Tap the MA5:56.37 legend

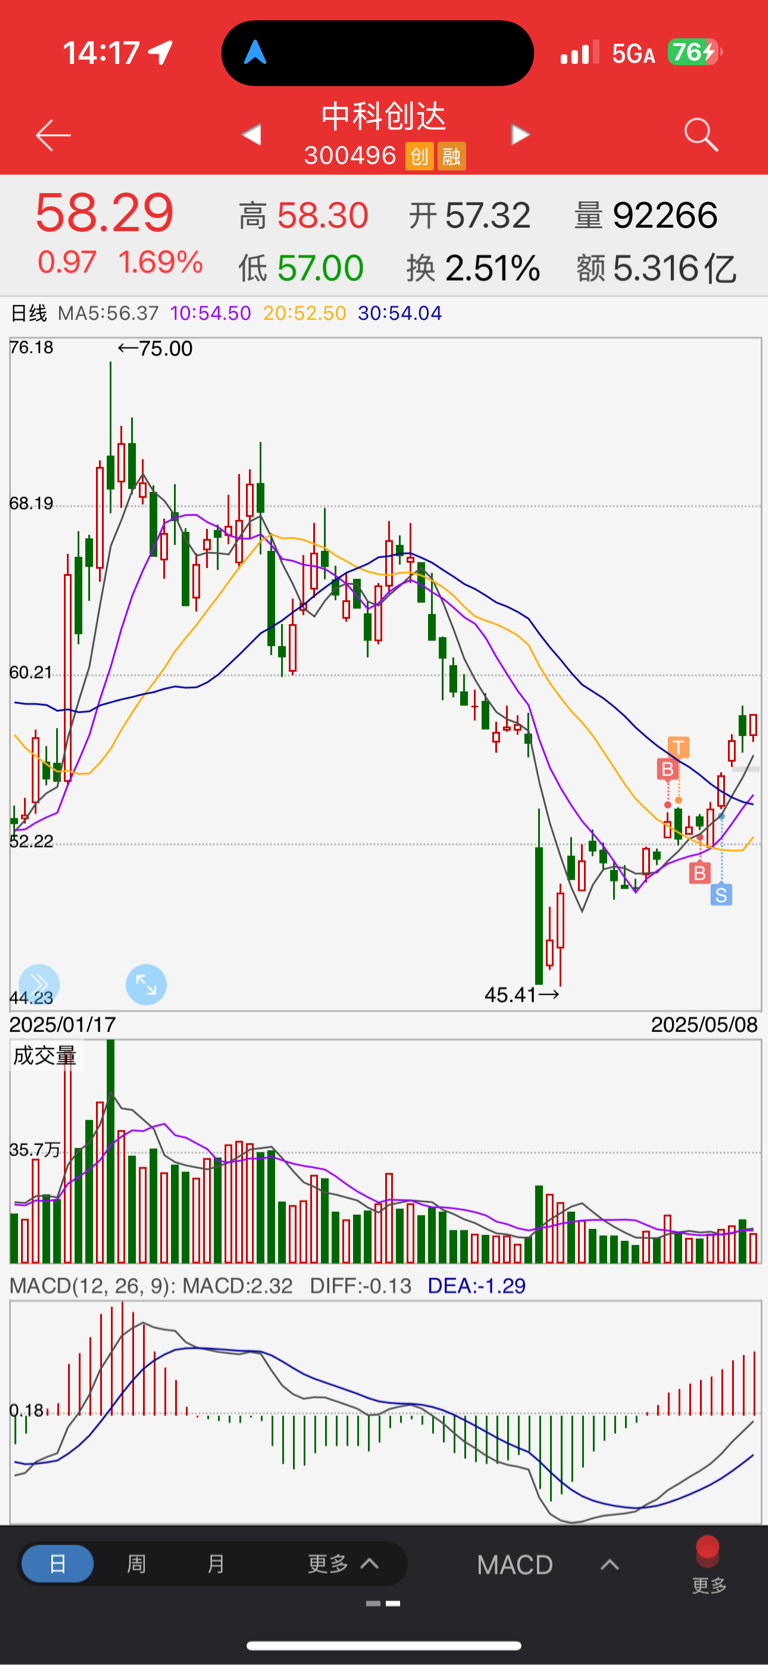click(108, 313)
